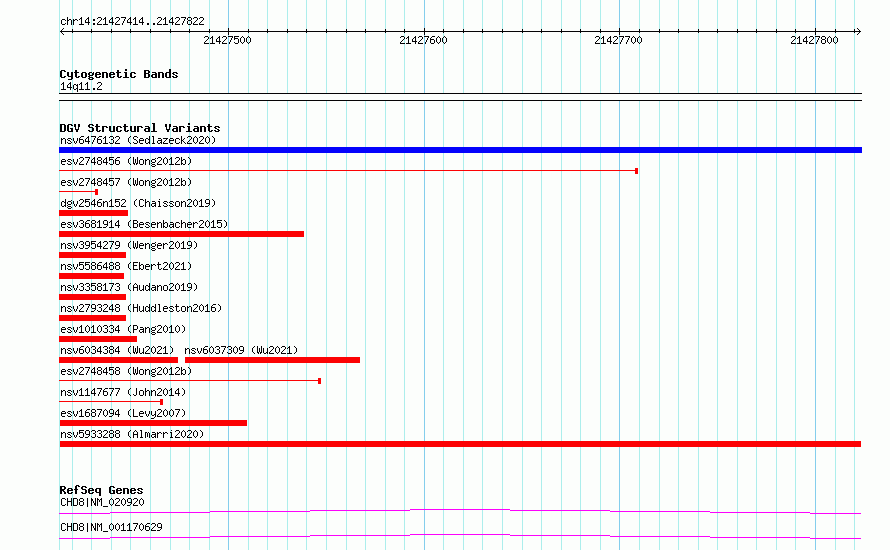Click the end marker of esv2748456 line
Viewport: 890px width, 550px height.
637,171
